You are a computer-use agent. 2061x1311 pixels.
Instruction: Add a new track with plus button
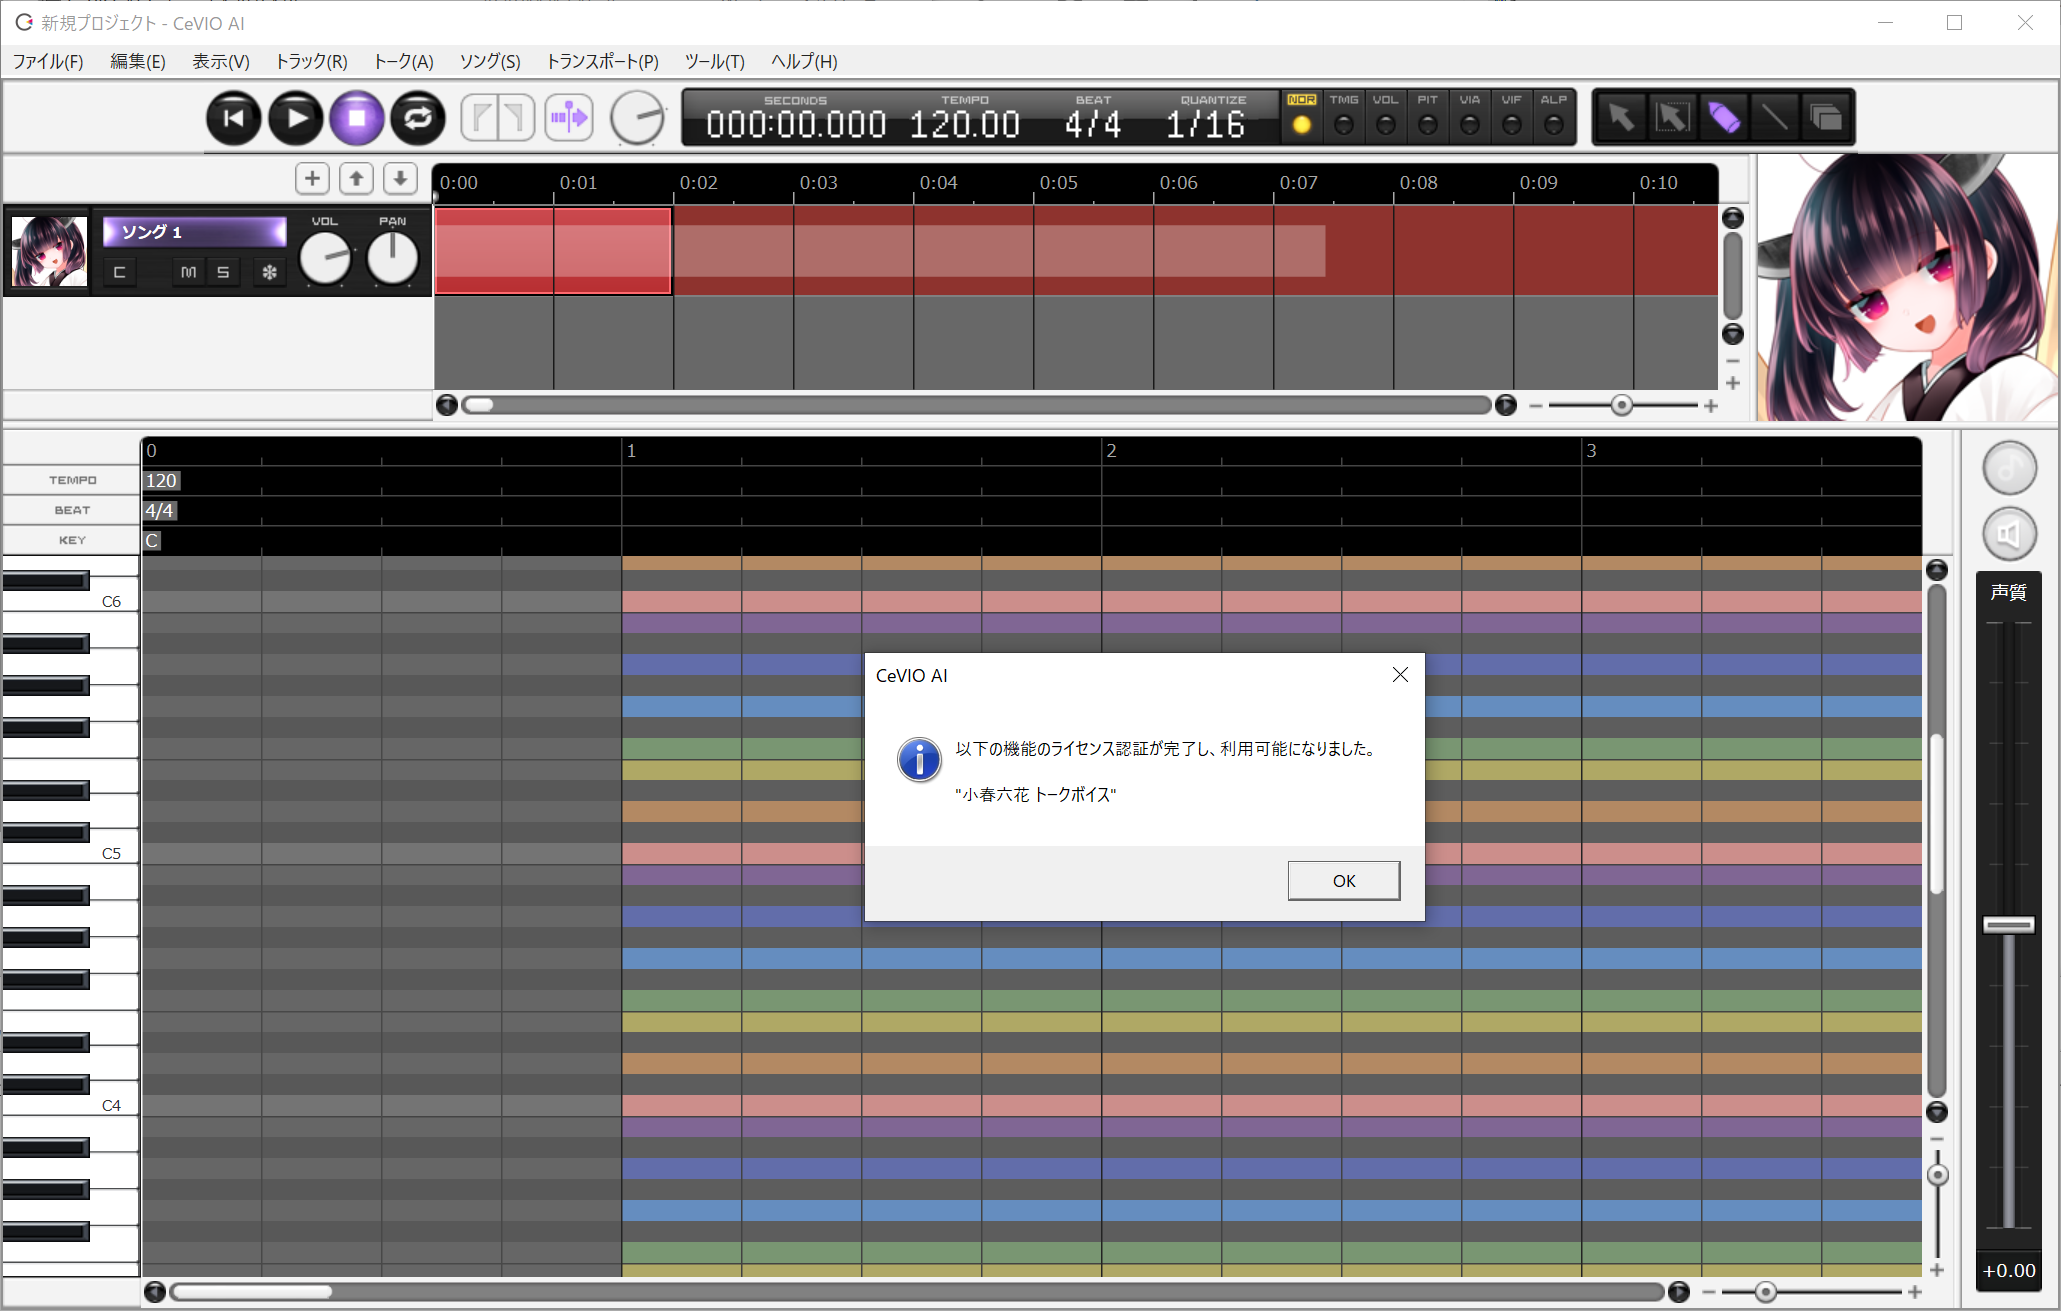tap(312, 178)
